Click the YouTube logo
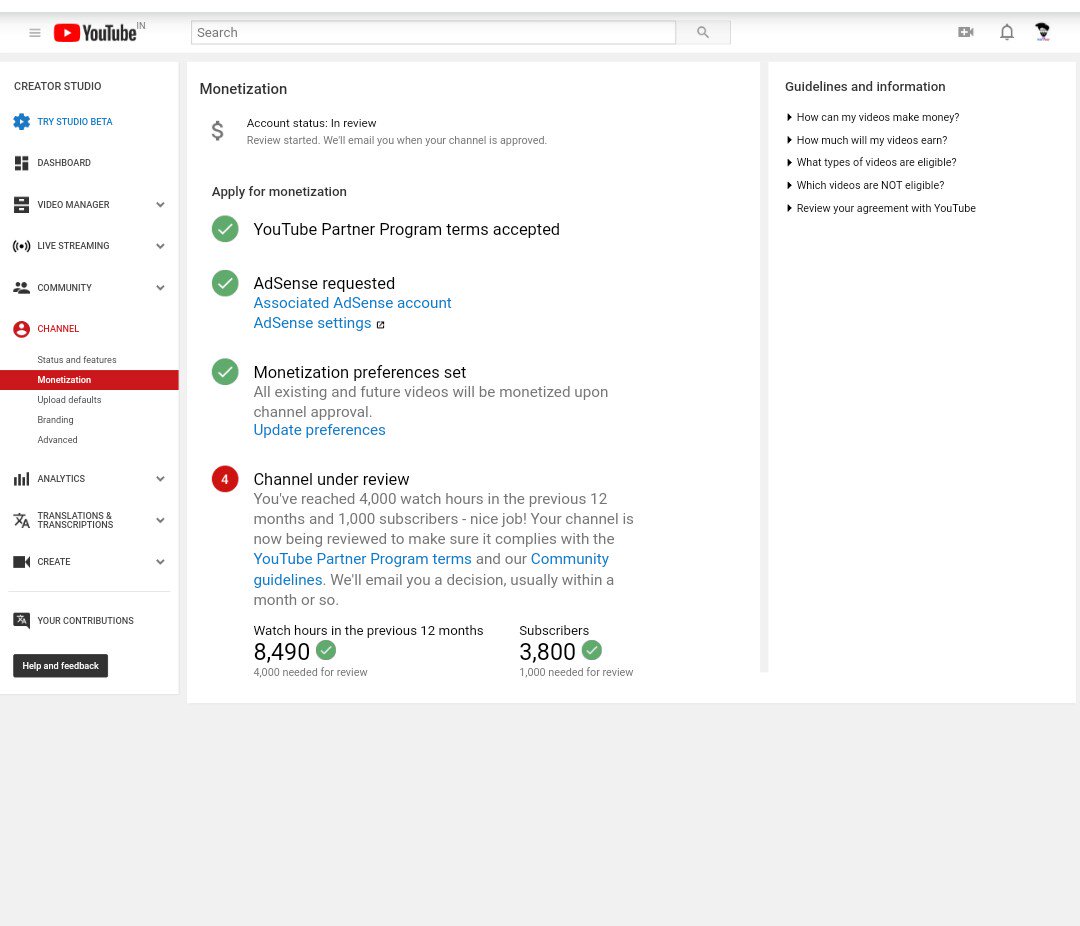This screenshot has width=1080, height=926. pyautogui.click(x=95, y=32)
